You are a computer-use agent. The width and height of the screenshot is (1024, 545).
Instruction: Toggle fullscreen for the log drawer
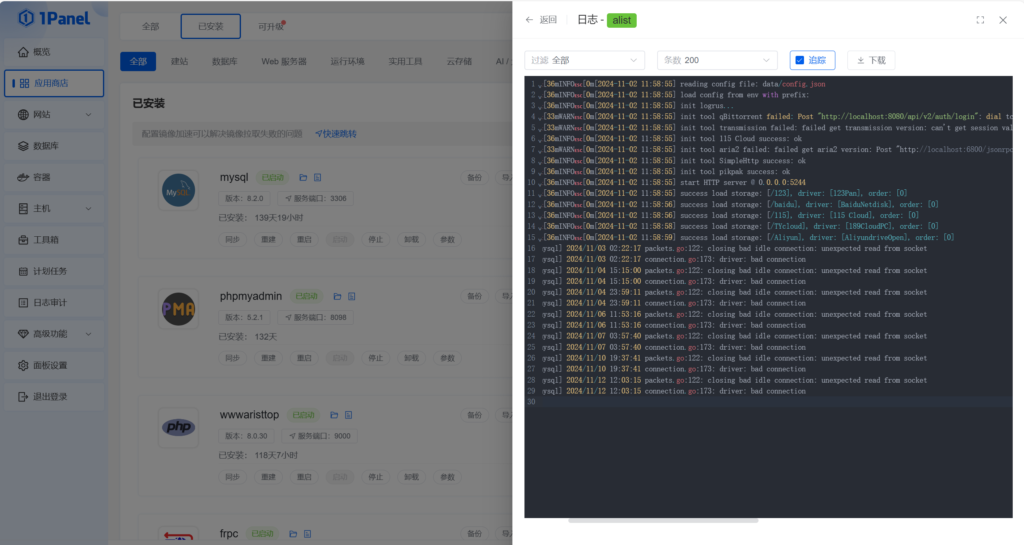980,20
